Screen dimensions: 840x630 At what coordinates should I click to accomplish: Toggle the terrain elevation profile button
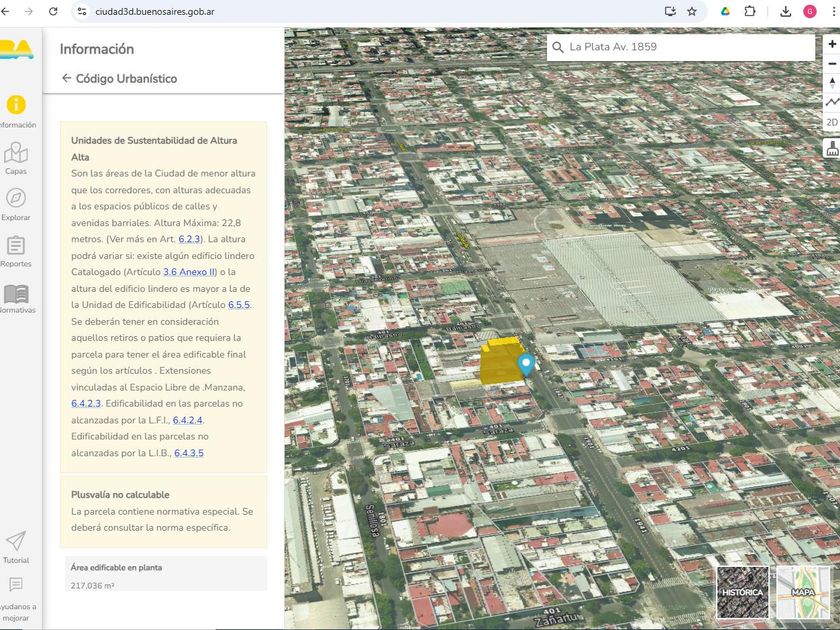(x=832, y=102)
